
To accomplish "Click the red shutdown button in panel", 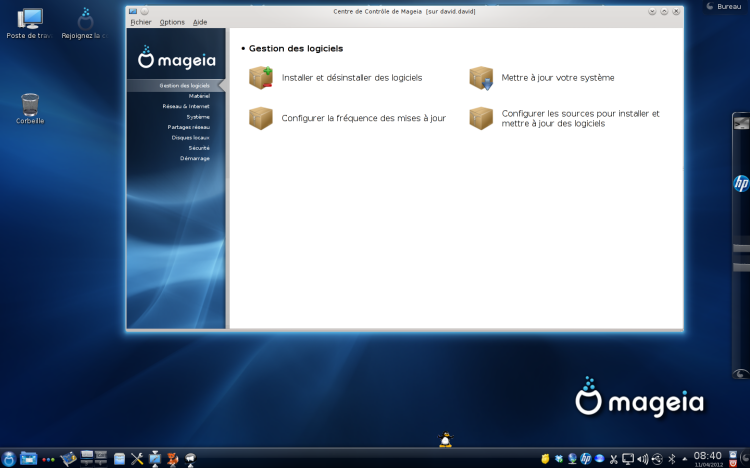I will pos(733,463).
